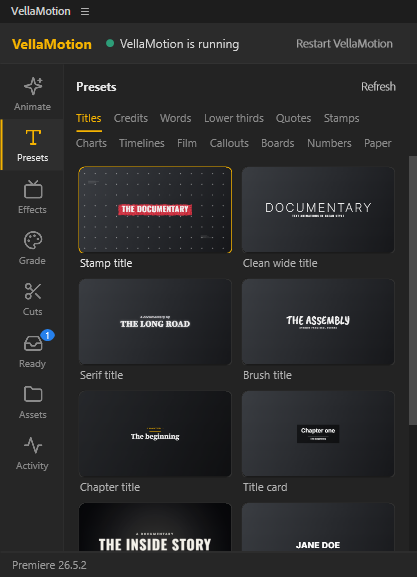
Task: Click the presets list vertical scrollbar
Action: pos(413,291)
